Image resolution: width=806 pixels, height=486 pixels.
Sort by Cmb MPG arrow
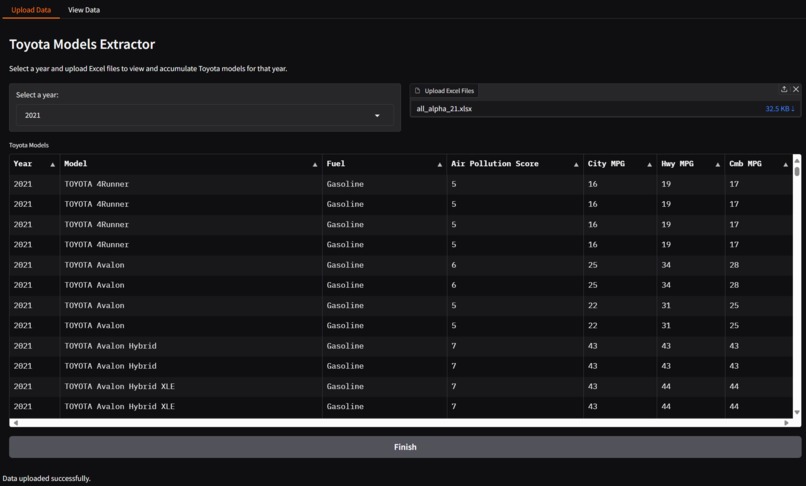pyautogui.click(x=785, y=165)
